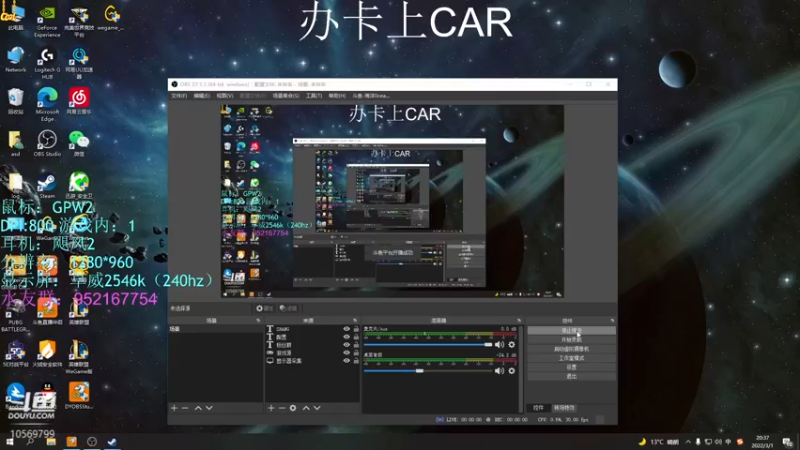Hide the 游戏源 source with its eye icon
This screenshot has width=800, height=450.
click(346, 353)
